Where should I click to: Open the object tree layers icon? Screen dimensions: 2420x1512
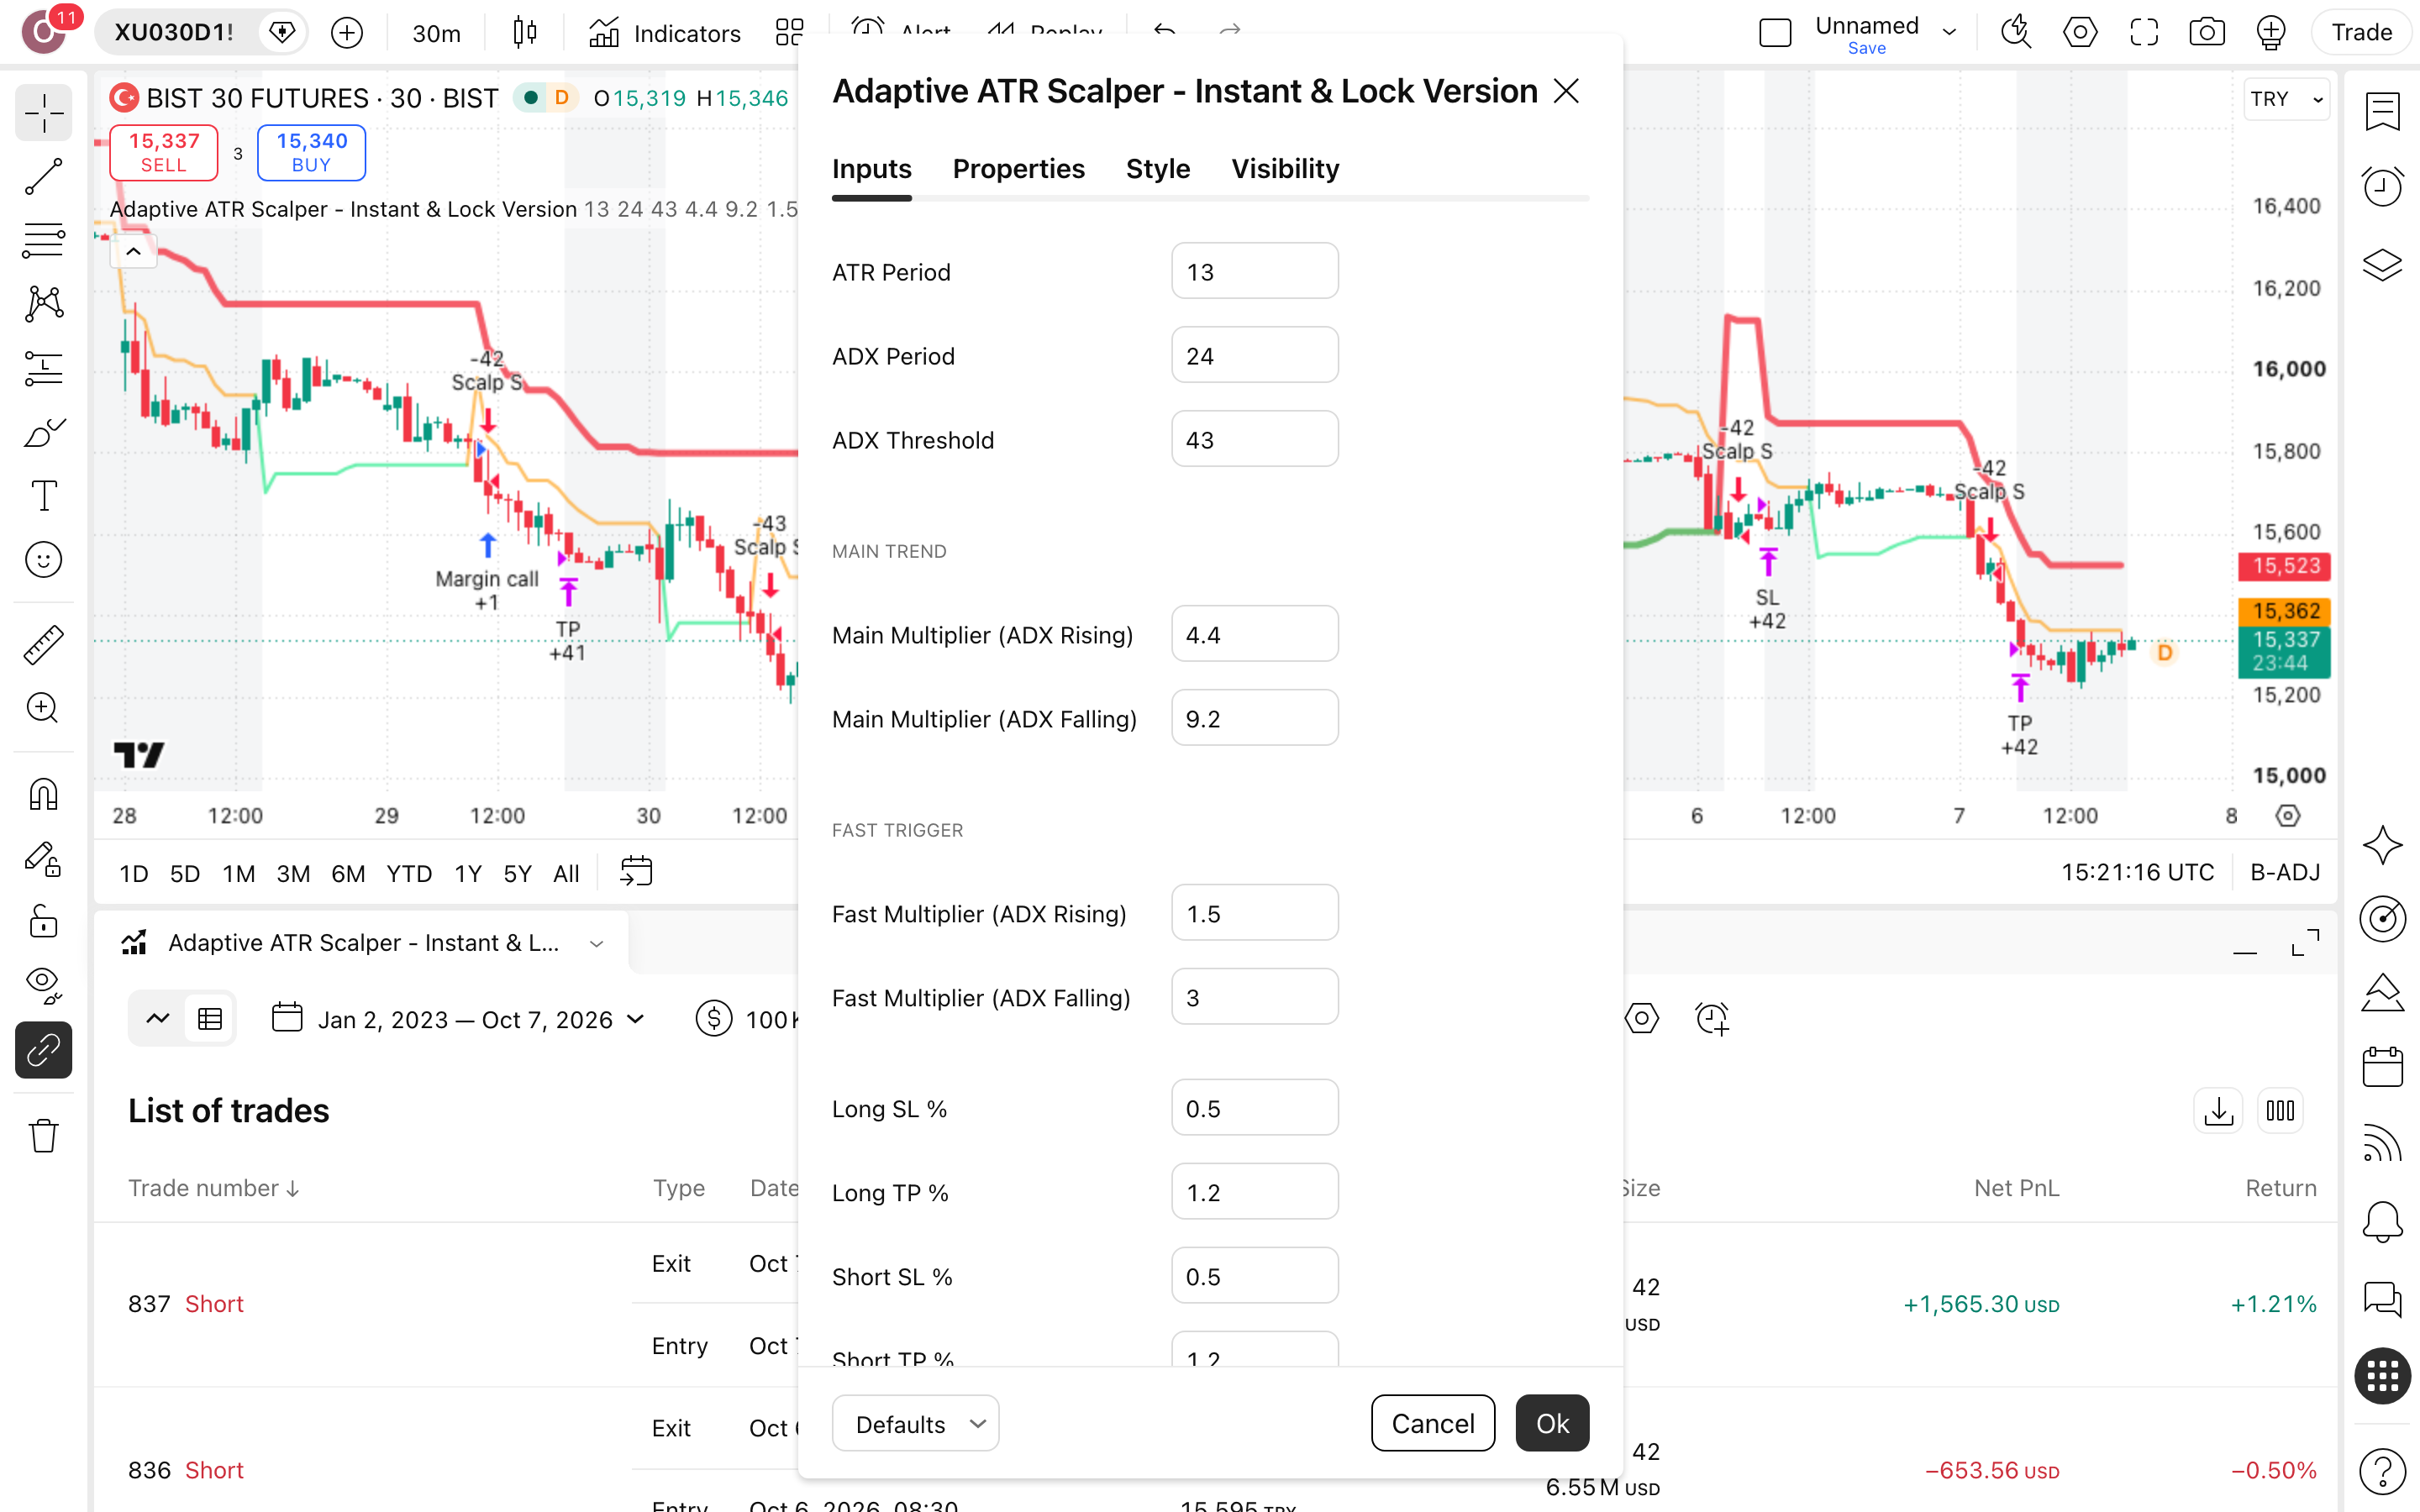2382,265
